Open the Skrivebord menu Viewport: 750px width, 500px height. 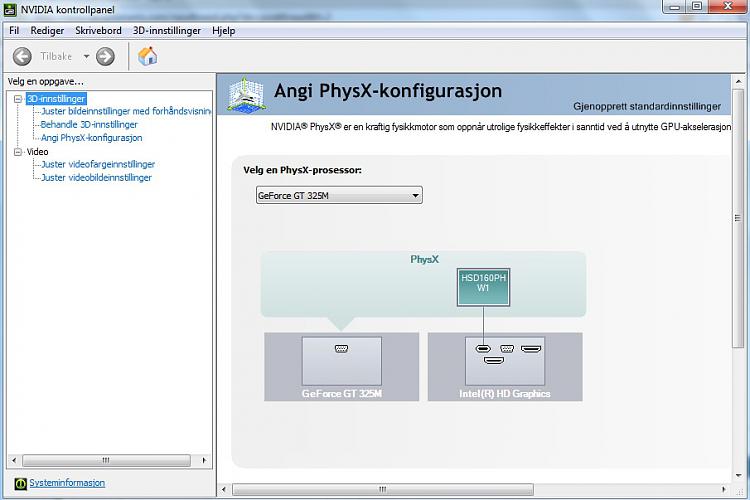click(98, 31)
